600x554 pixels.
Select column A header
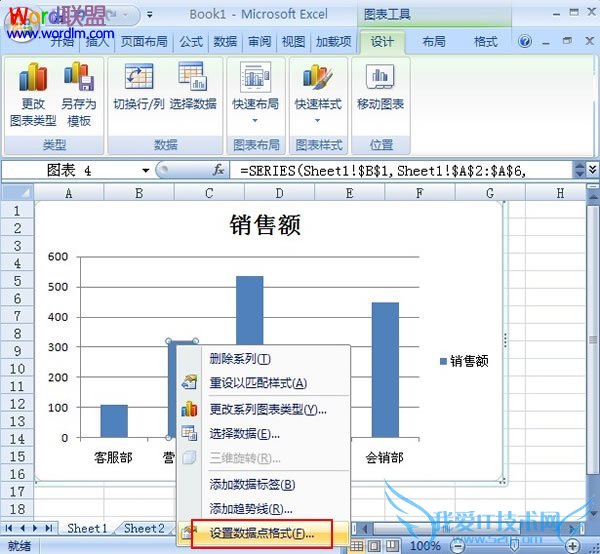tap(68, 193)
